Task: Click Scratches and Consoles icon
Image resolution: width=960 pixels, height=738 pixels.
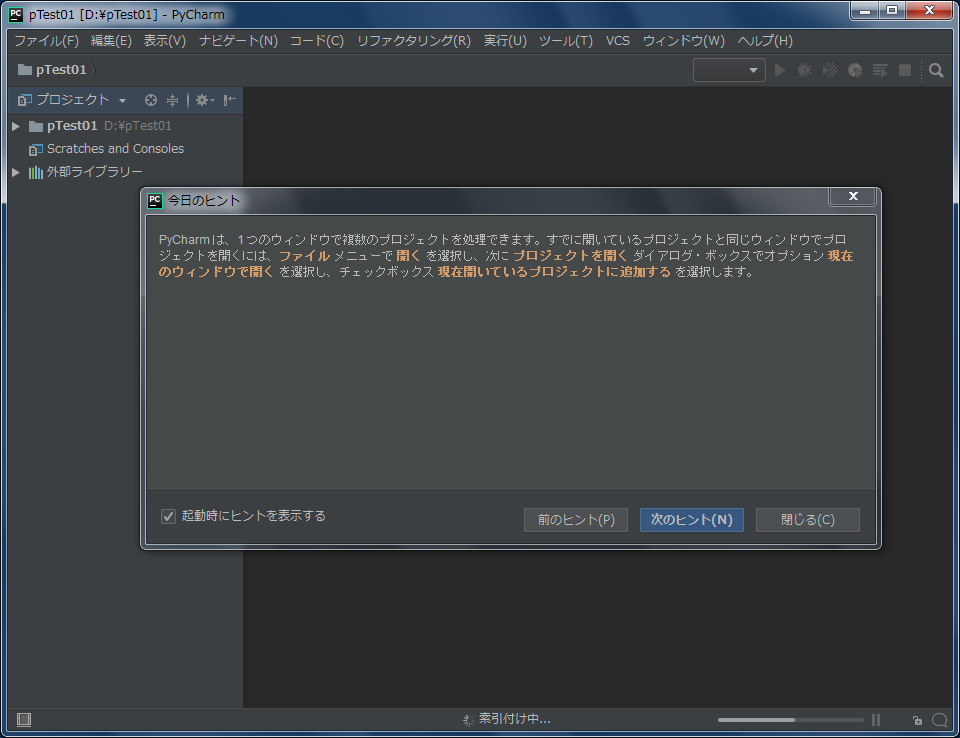Action: pyautogui.click(x=36, y=149)
